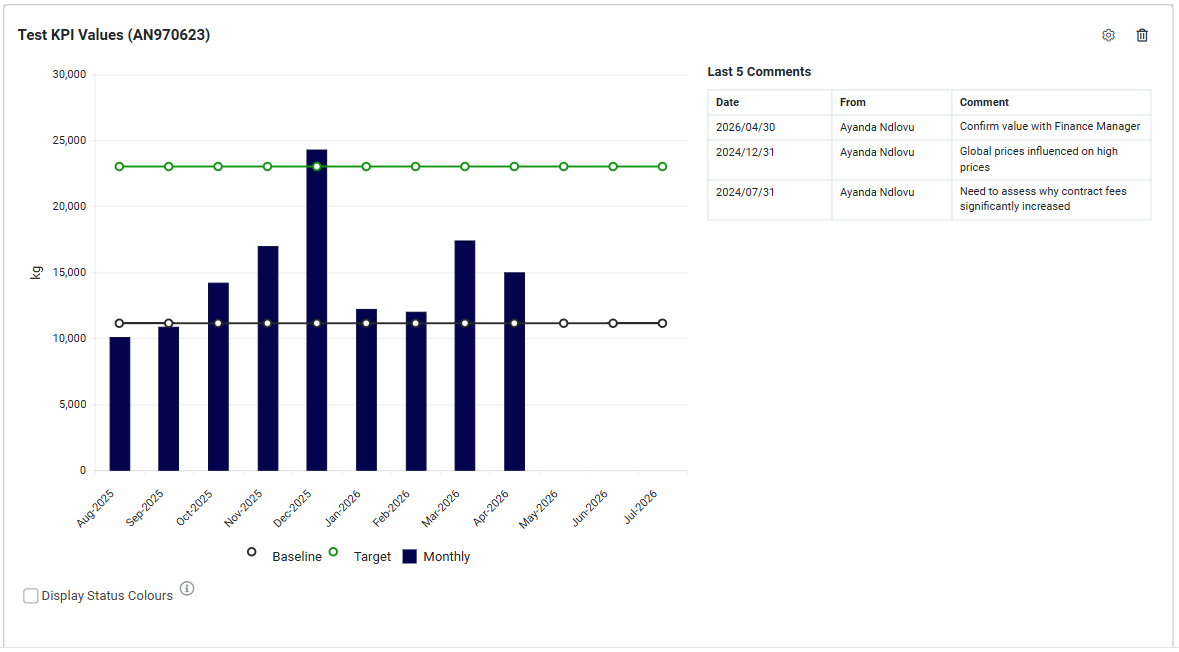Click the 'Test KPI Values (AN970623)' title
Viewport: 1179px width, 652px height.
pyautogui.click(x=114, y=35)
